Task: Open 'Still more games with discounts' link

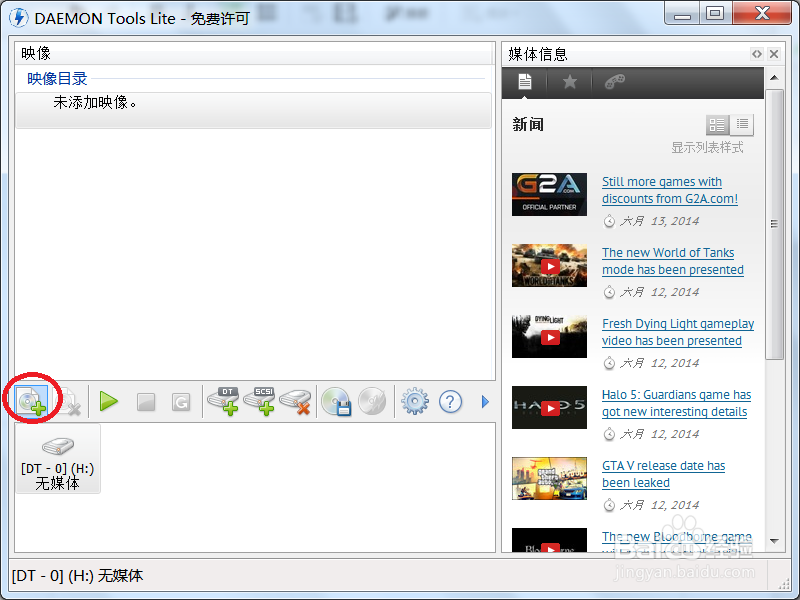Action: [670, 190]
